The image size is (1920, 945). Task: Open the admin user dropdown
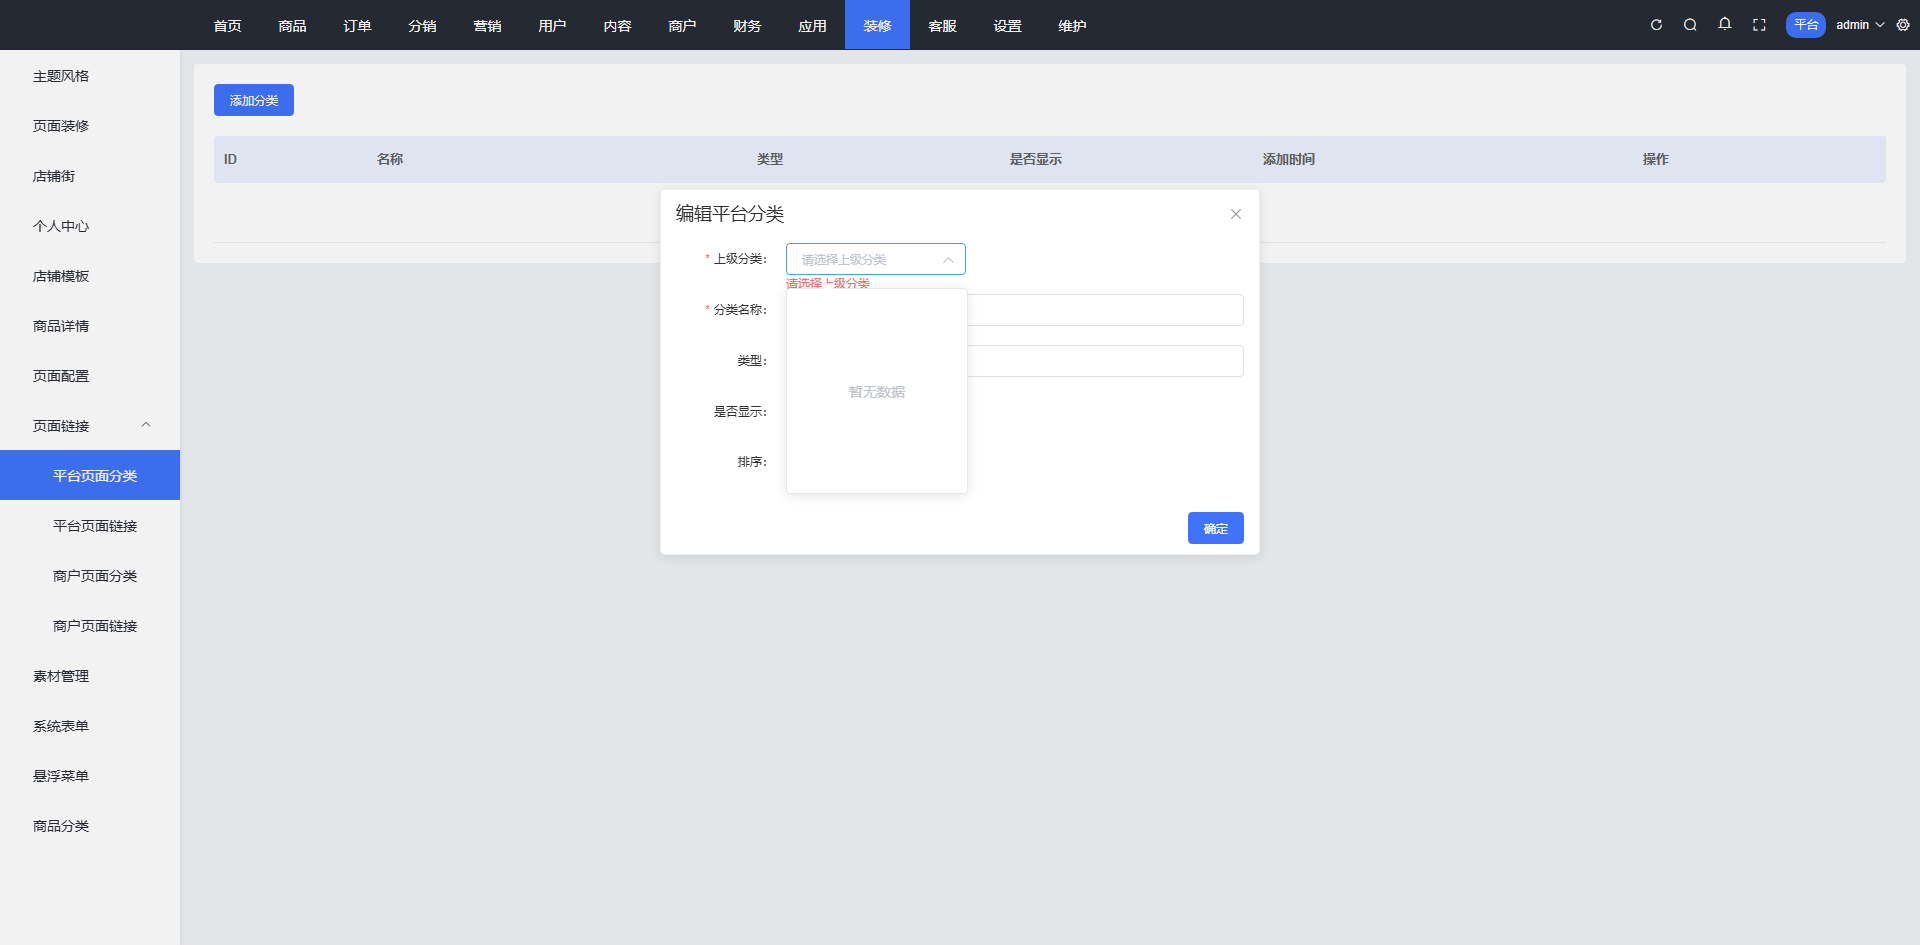(x=1859, y=25)
